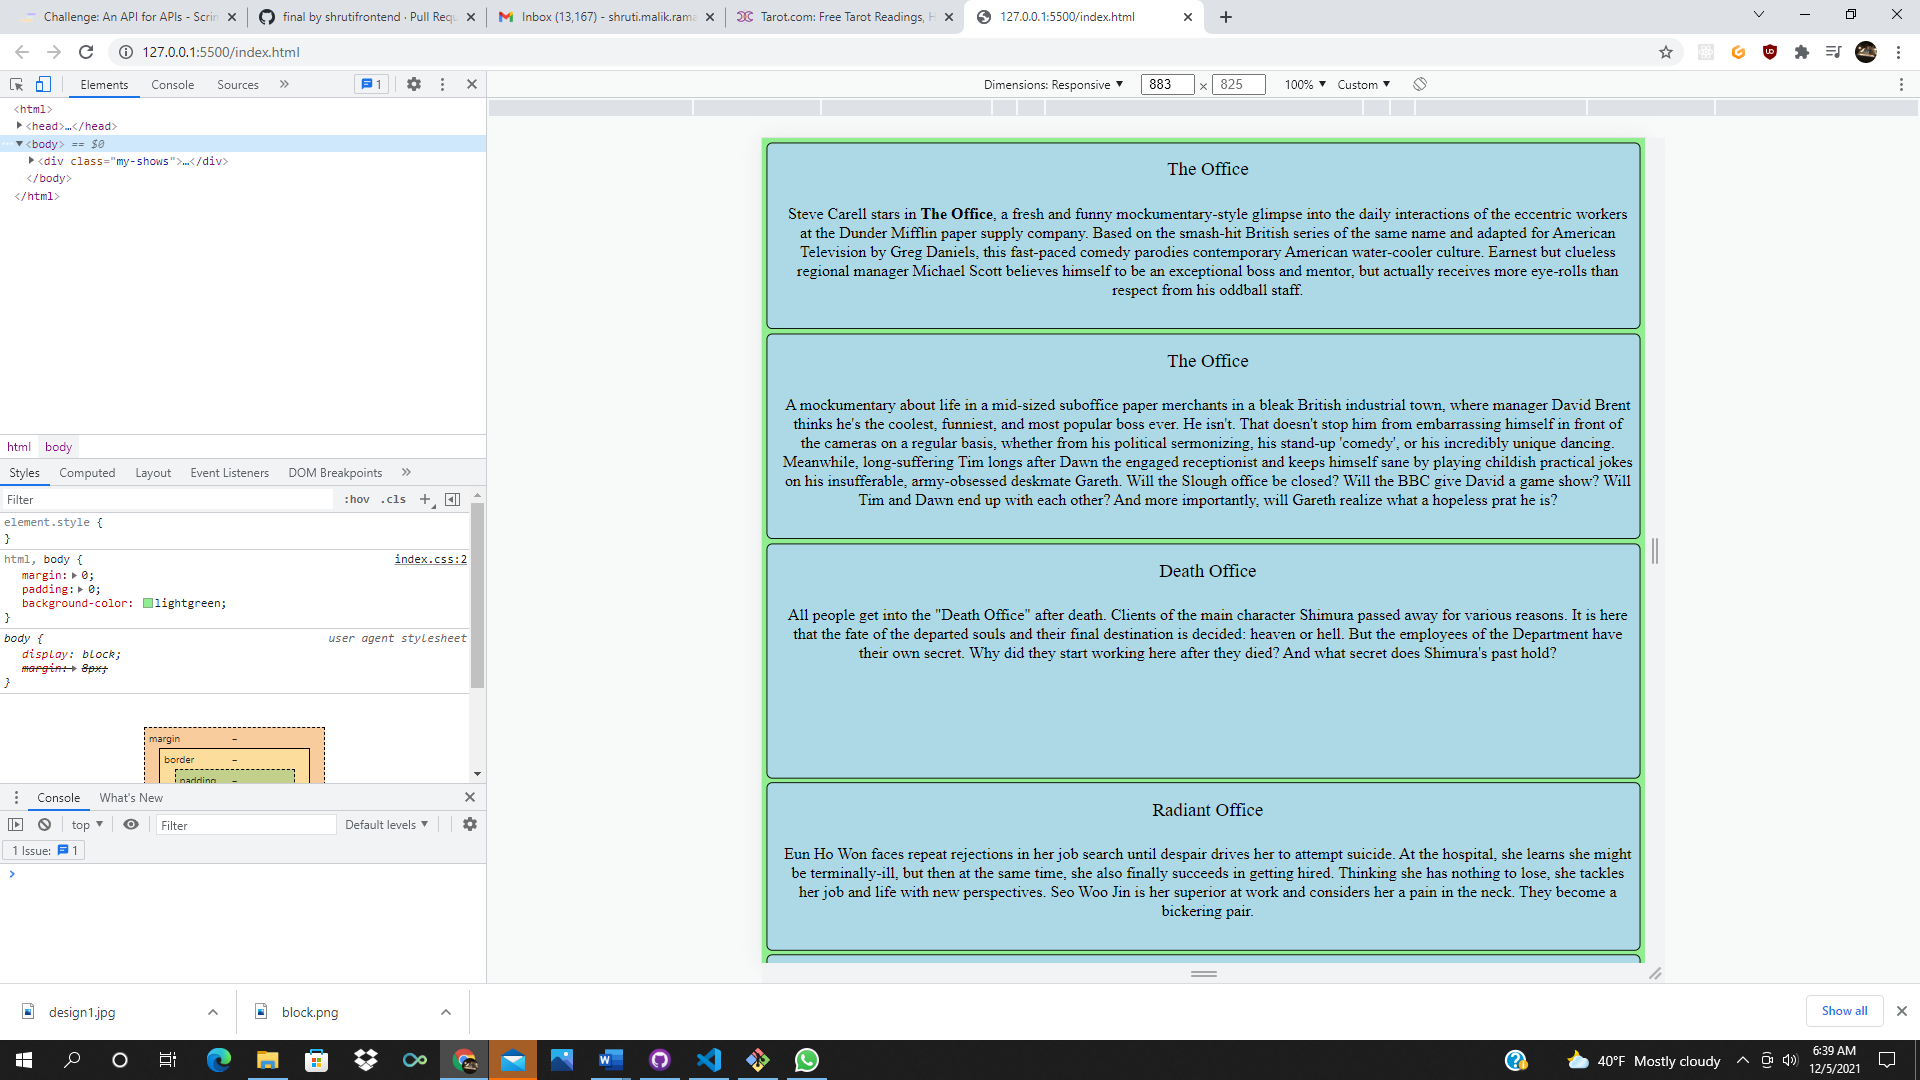
Task: Switch to the Computed styles tab
Action: (x=87, y=472)
